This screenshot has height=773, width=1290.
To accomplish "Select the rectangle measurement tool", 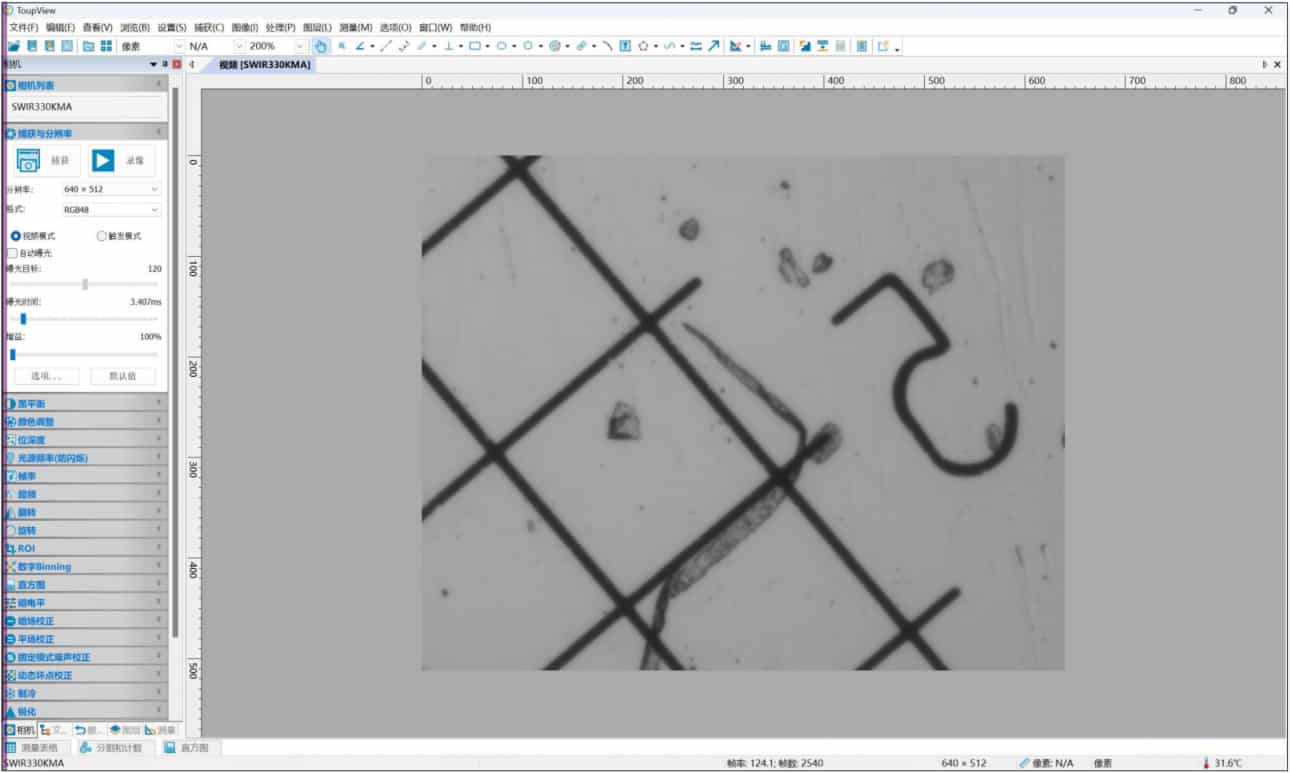I will pyautogui.click(x=475, y=46).
